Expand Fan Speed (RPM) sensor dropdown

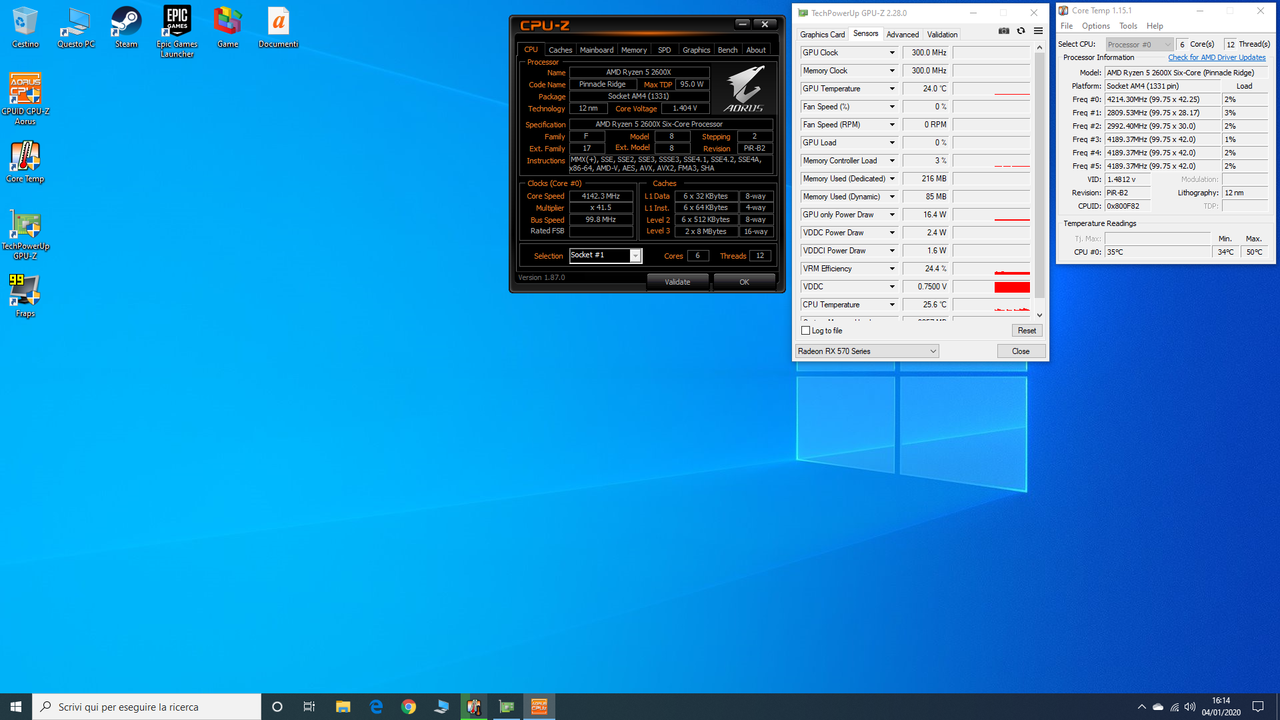click(892, 125)
